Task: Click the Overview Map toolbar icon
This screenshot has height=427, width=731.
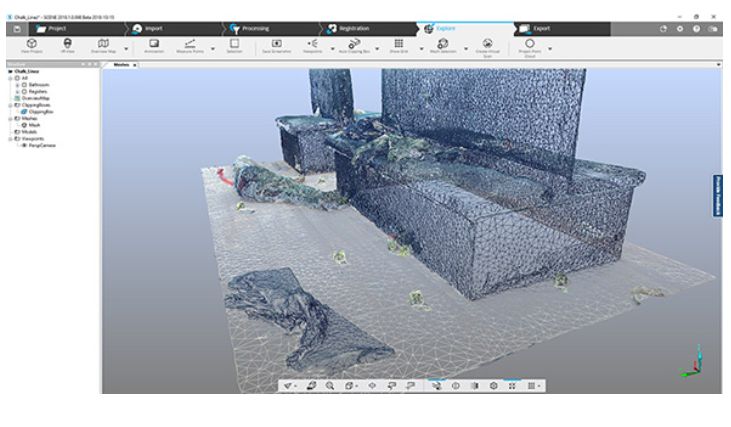Action: (103, 43)
